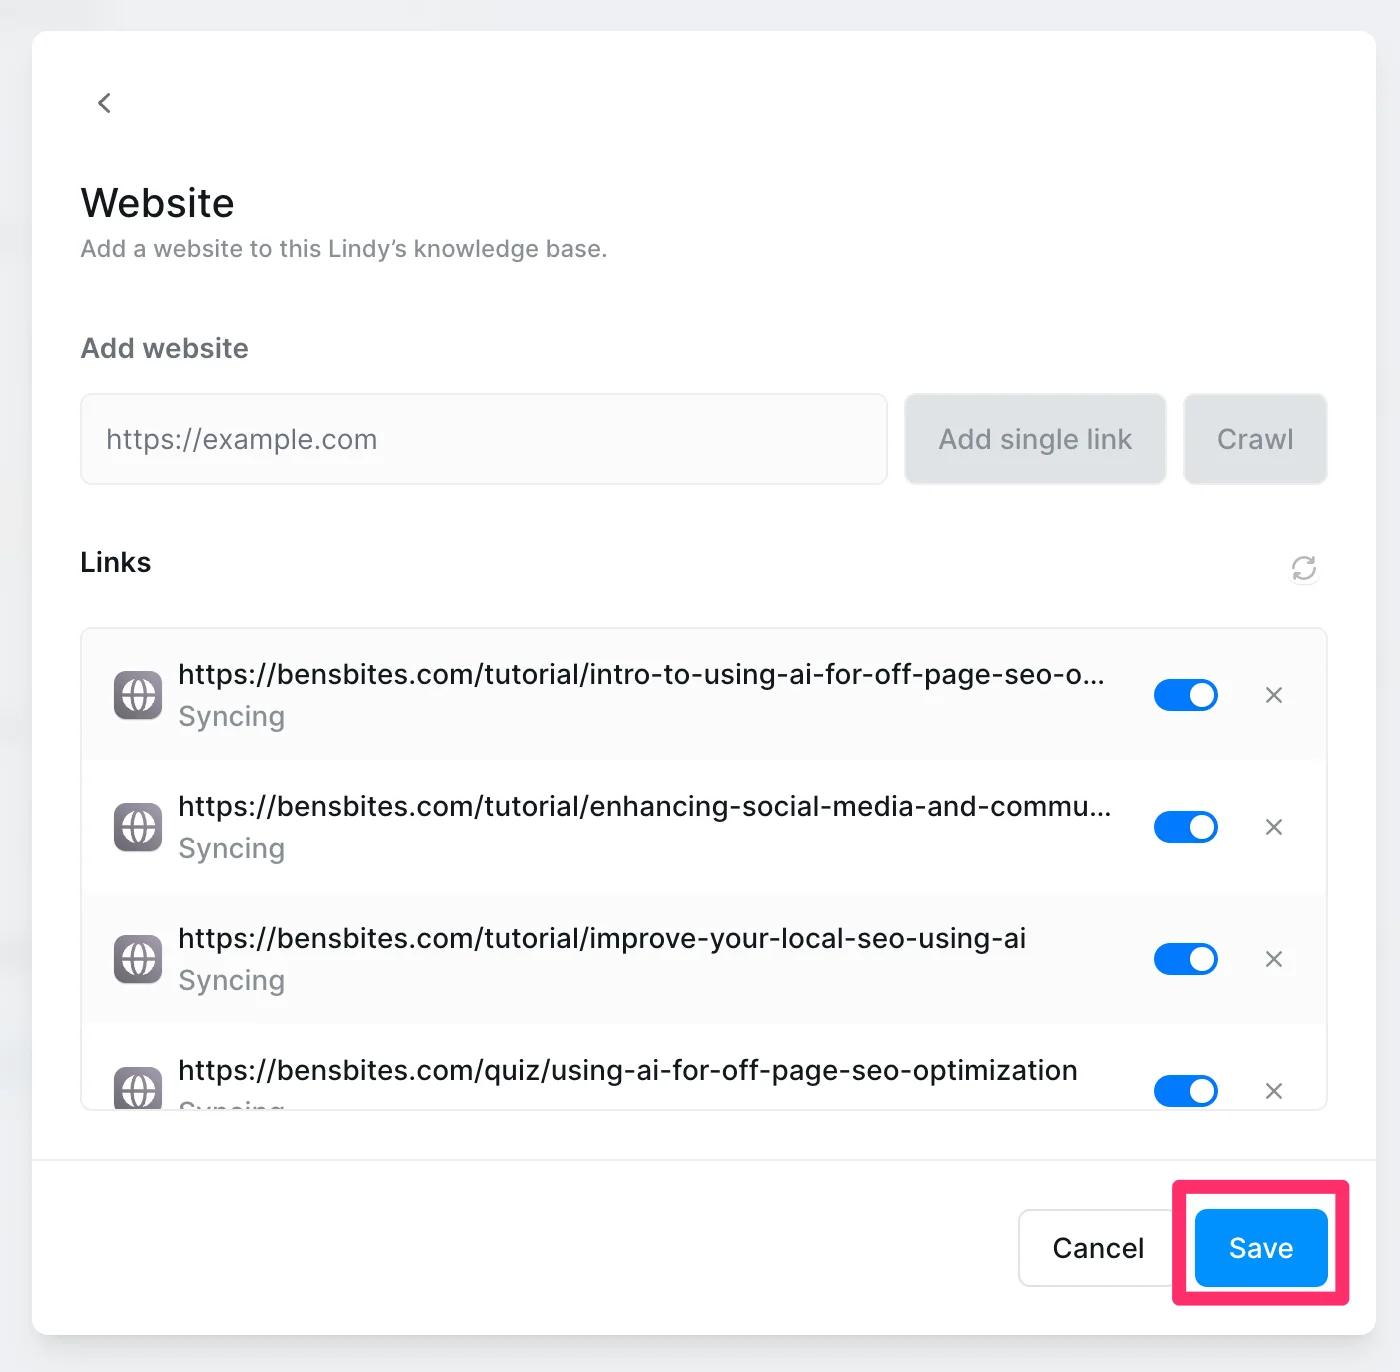Remove the intro-to-using-ai-for-off-page-seo link

[x=1274, y=695]
